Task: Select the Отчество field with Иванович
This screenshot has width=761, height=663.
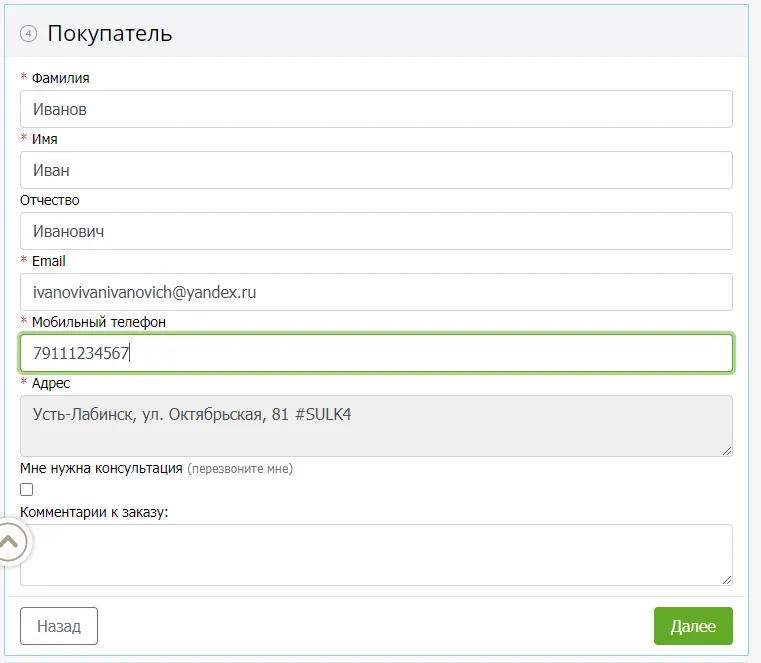Action: (x=376, y=231)
